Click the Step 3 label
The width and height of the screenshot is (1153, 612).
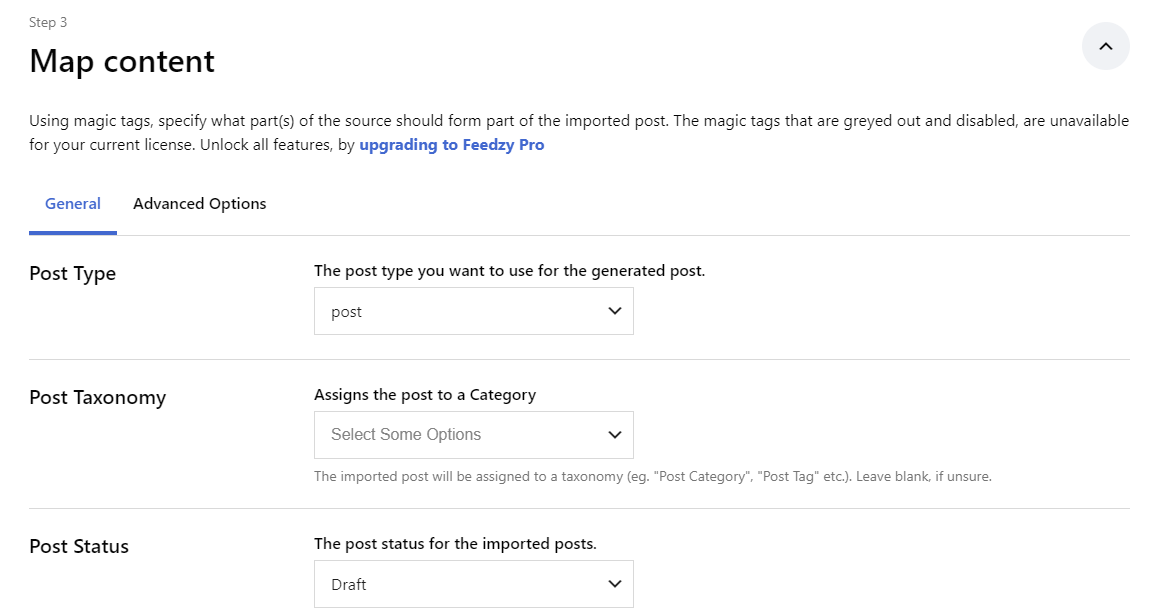tap(48, 21)
